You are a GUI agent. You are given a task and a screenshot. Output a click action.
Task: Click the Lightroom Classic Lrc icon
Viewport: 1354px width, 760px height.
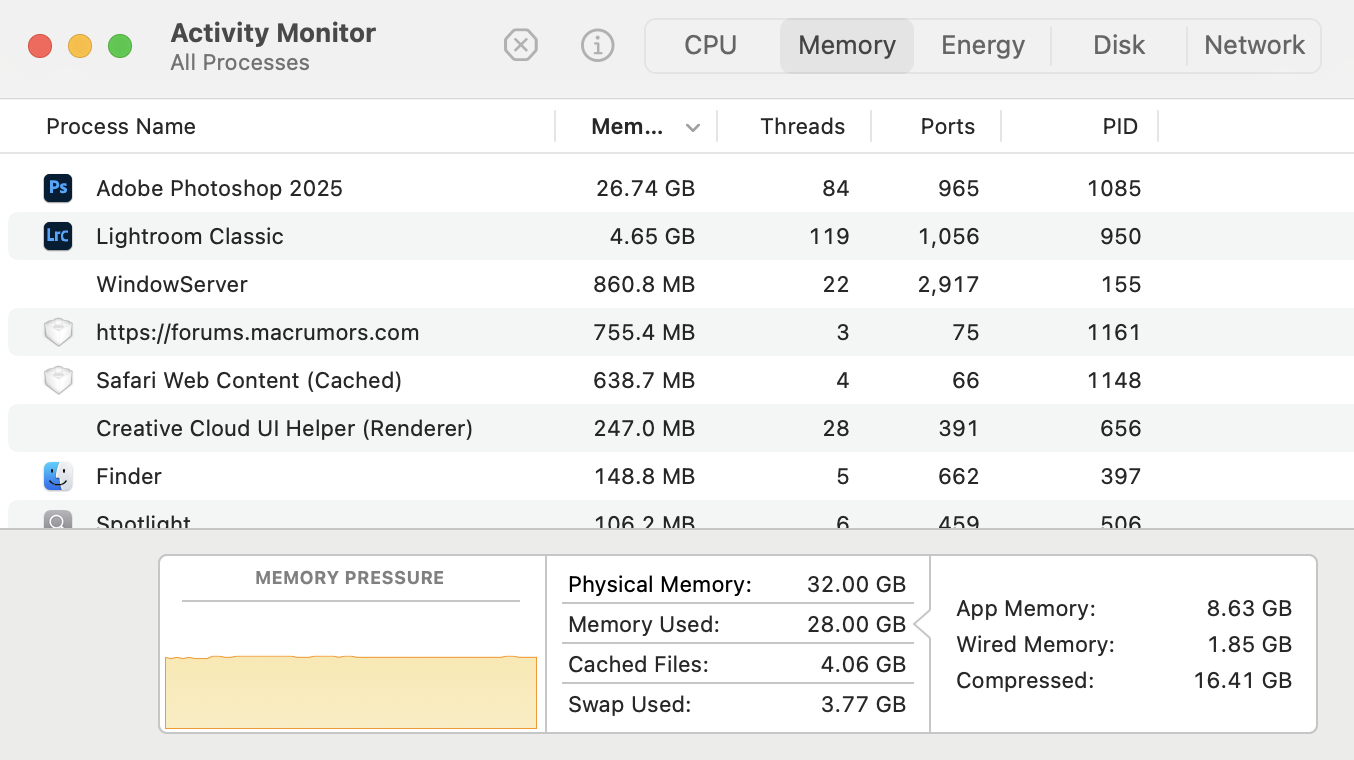[x=58, y=236]
